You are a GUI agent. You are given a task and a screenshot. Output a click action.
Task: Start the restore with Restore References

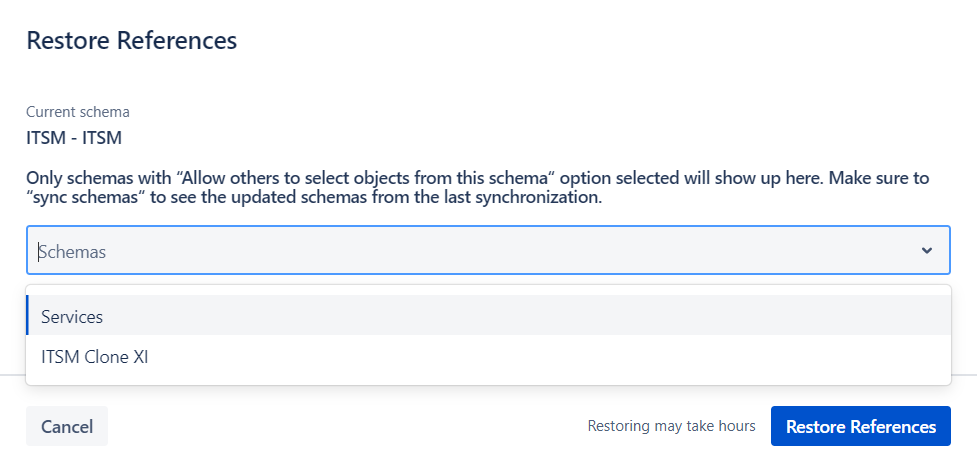860,427
